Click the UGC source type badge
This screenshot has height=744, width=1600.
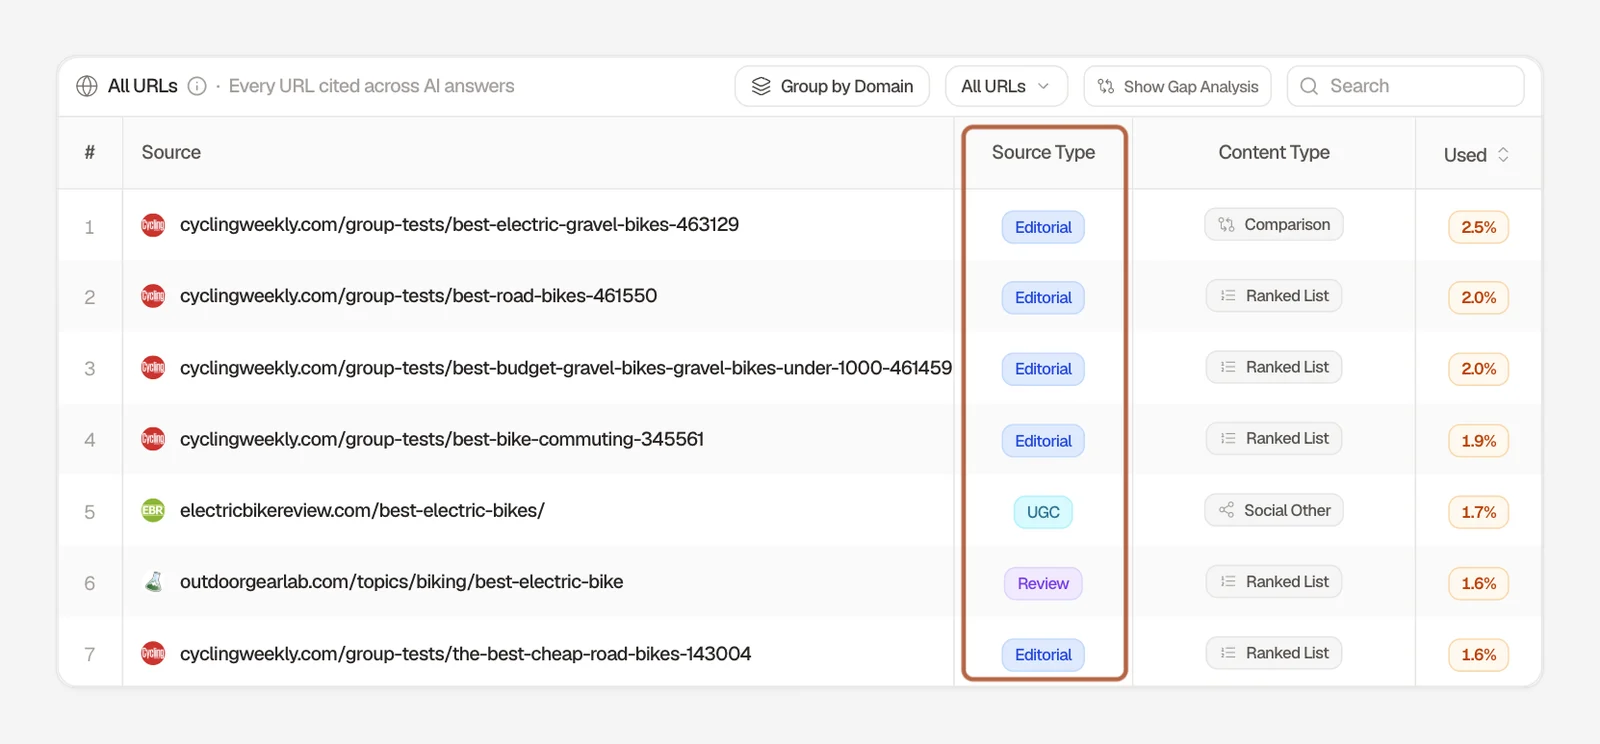[1043, 512]
